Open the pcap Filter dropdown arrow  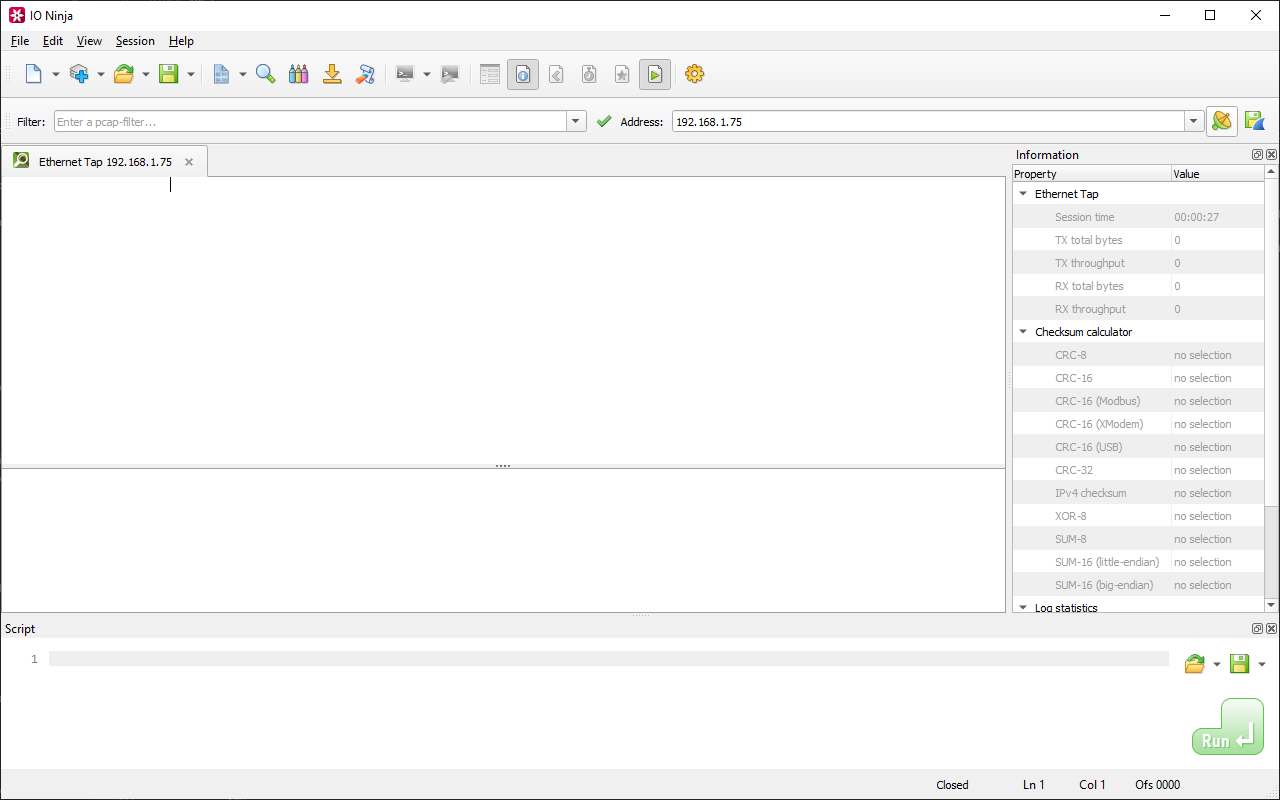[x=576, y=121]
